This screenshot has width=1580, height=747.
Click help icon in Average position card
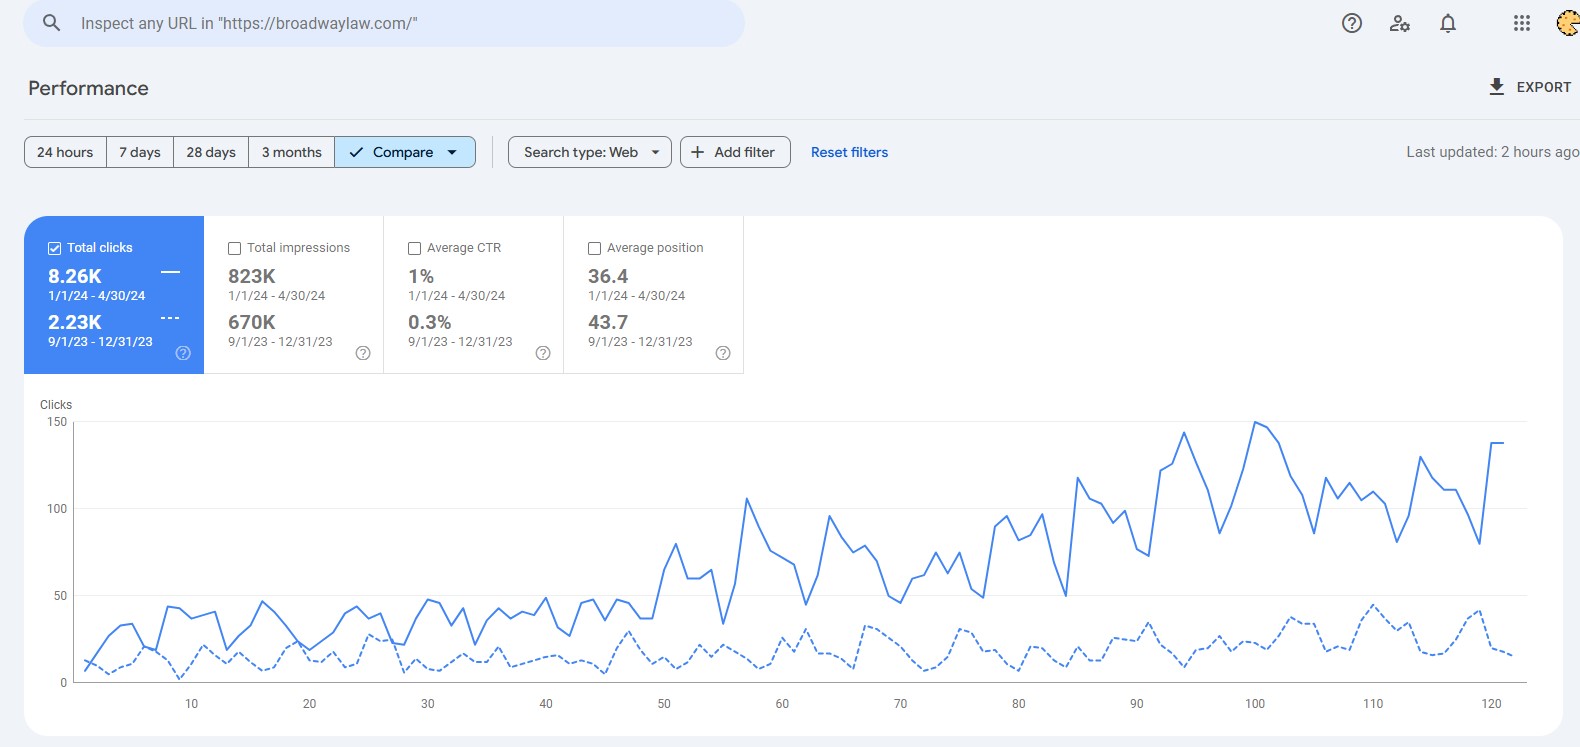[x=723, y=353]
